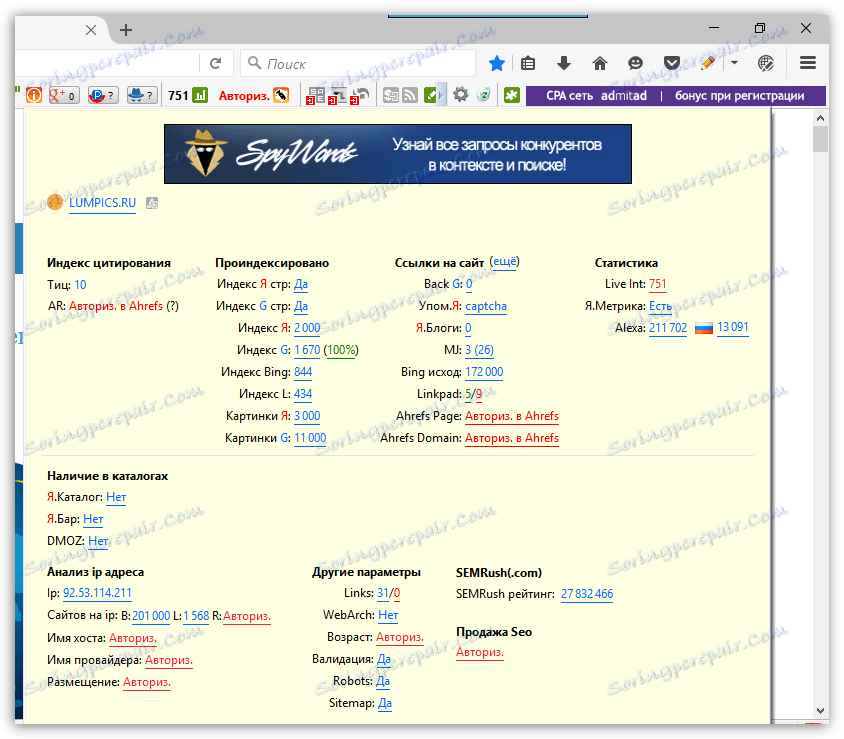The width and height of the screenshot is (844, 739).
Task: Open the LUMPICS.RU site link
Action: [x=102, y=203]
